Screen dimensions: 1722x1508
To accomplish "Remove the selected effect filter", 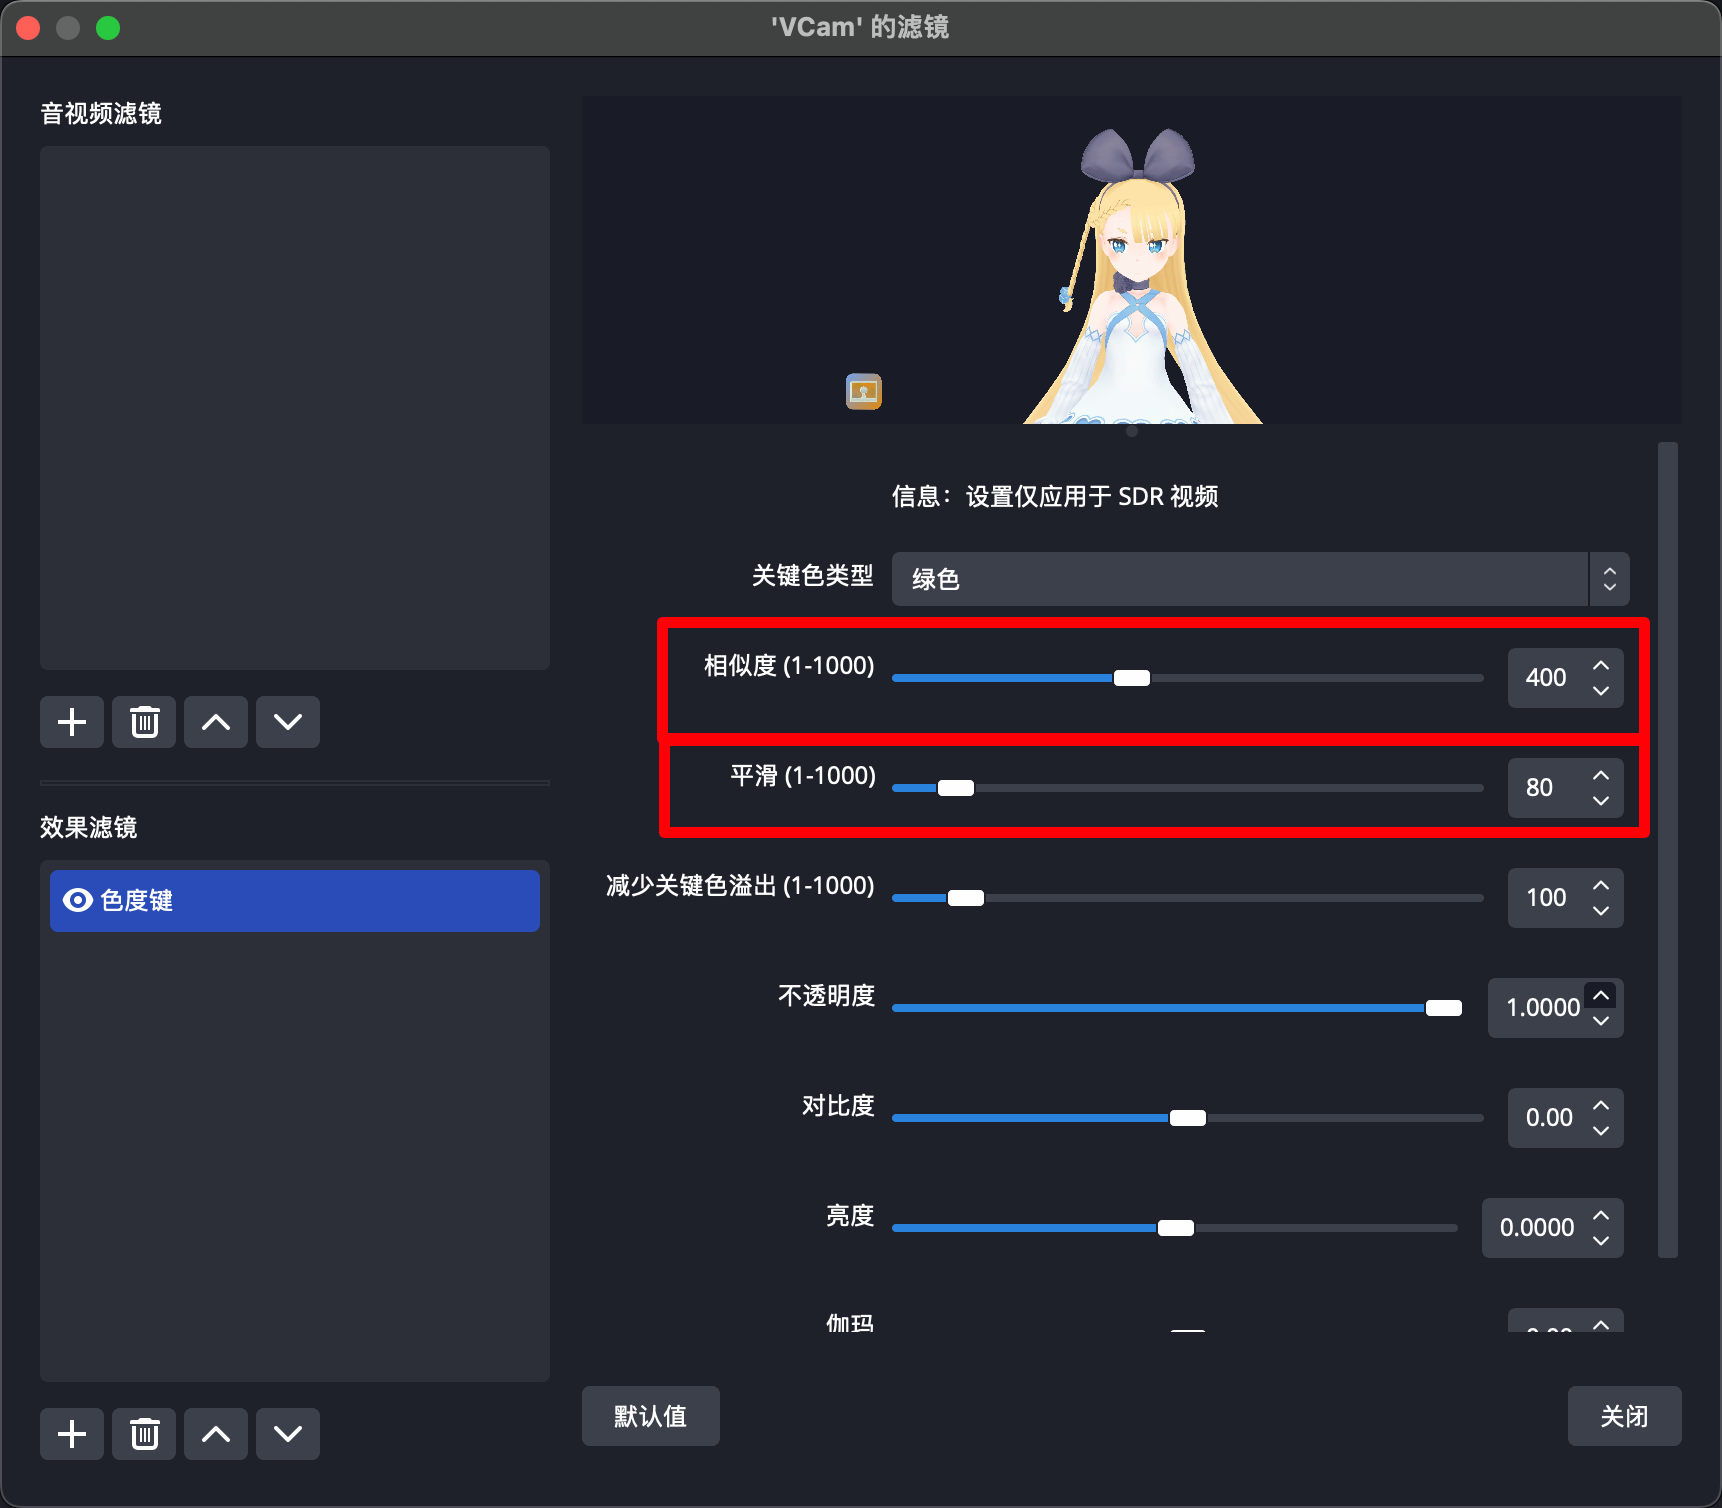I will [x=144, y=1434].
